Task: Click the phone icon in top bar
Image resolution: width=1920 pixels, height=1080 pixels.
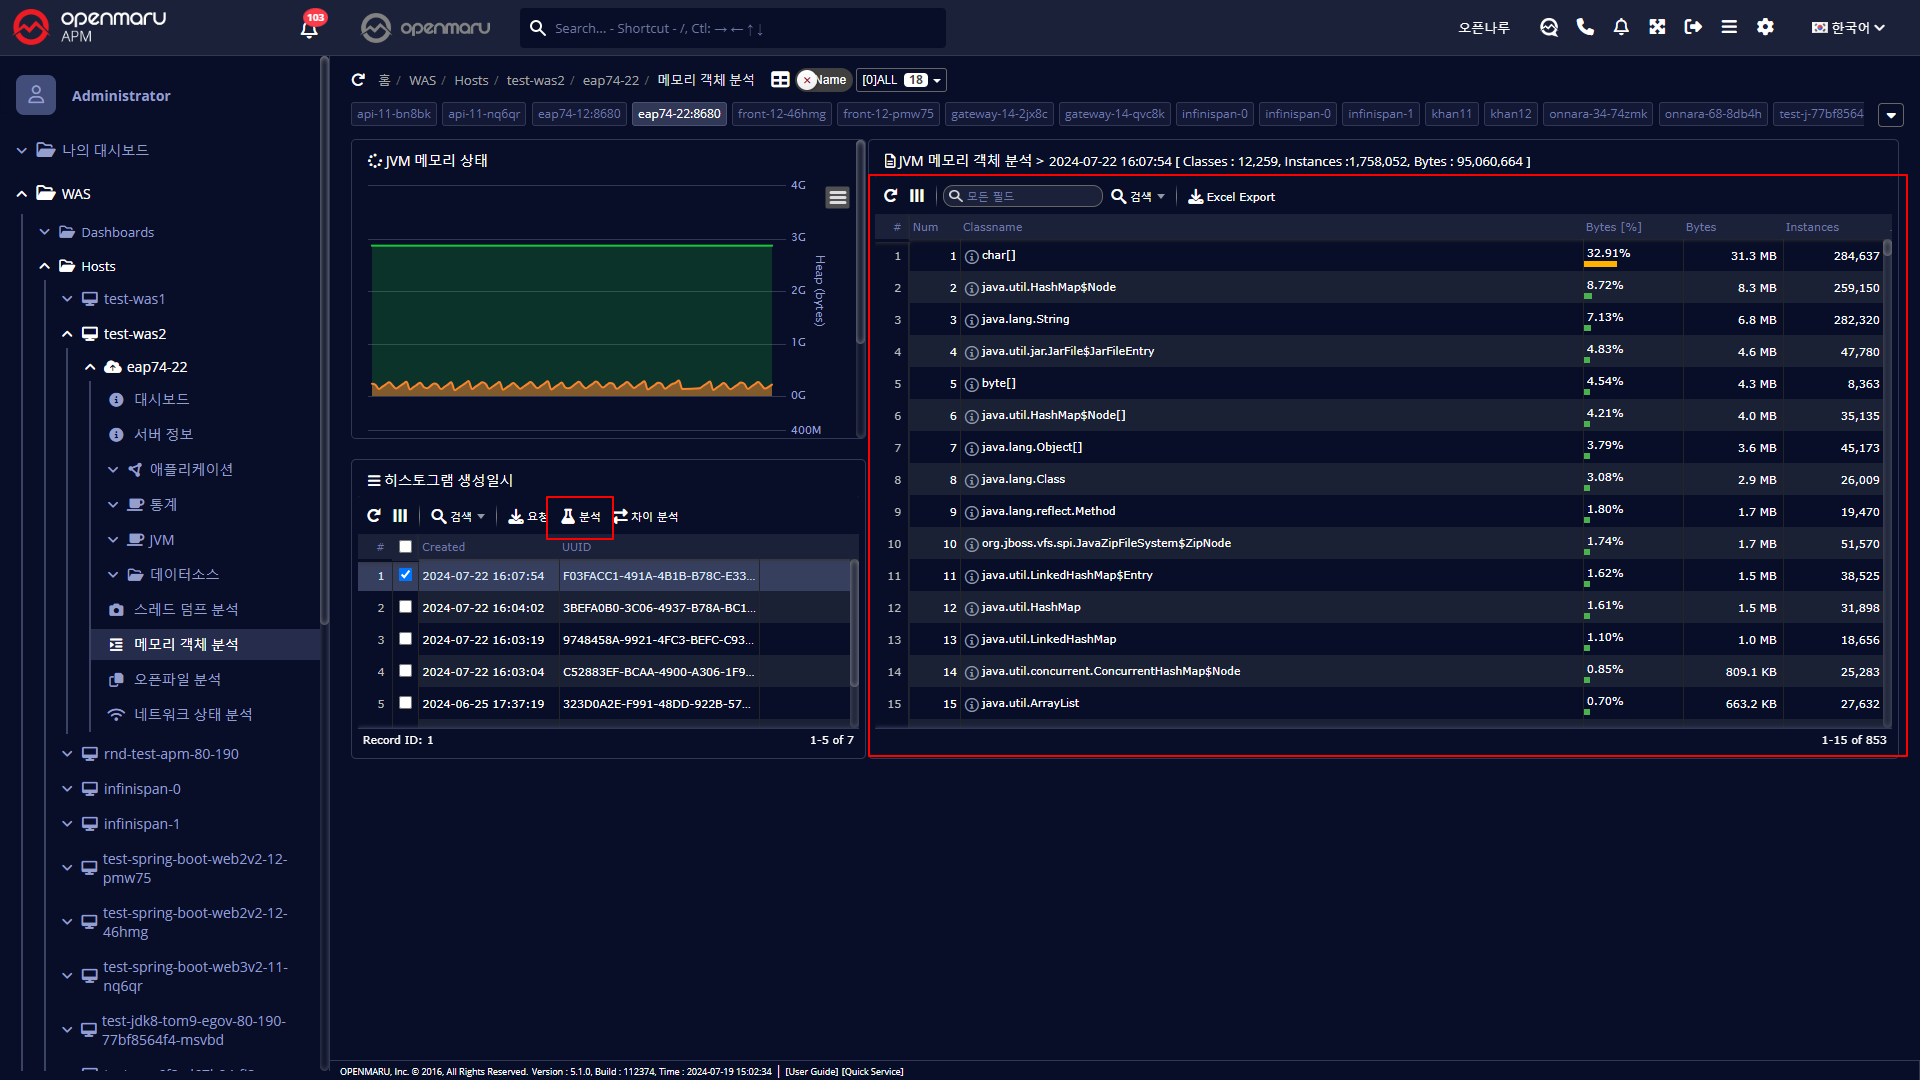Action: (x=1585, y=27)
